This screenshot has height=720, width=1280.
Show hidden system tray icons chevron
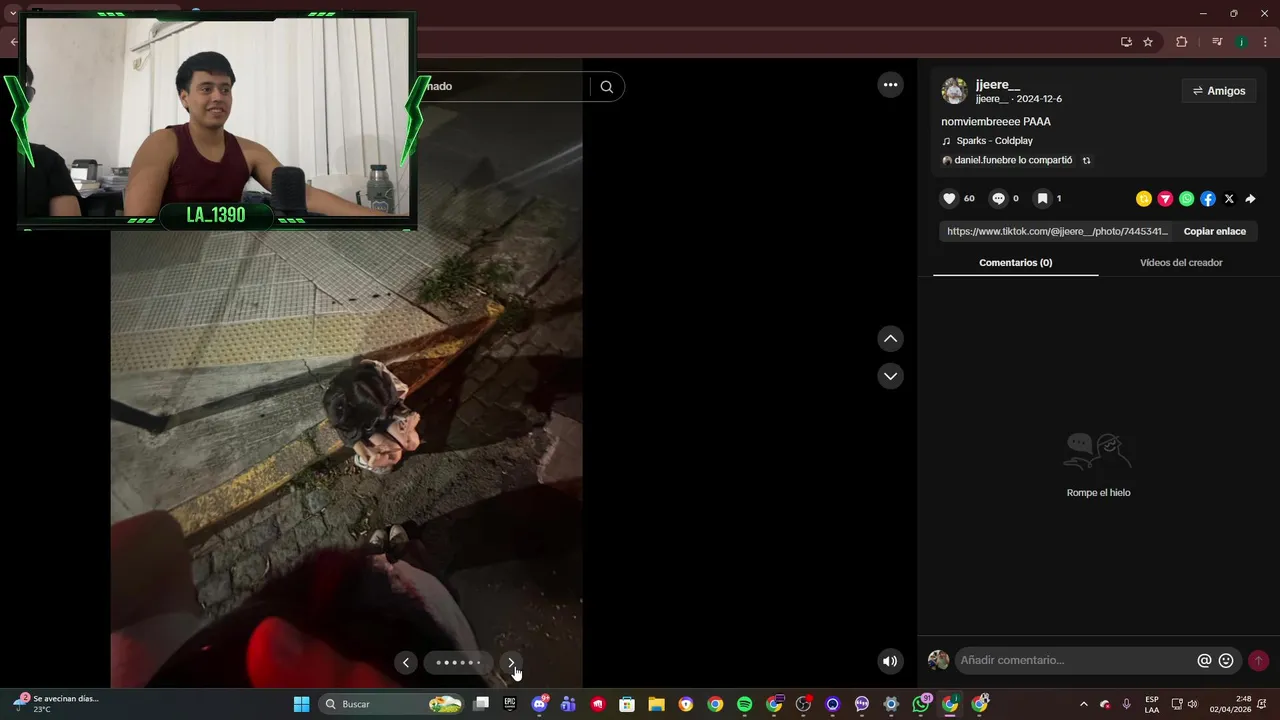click(1083, 704)
